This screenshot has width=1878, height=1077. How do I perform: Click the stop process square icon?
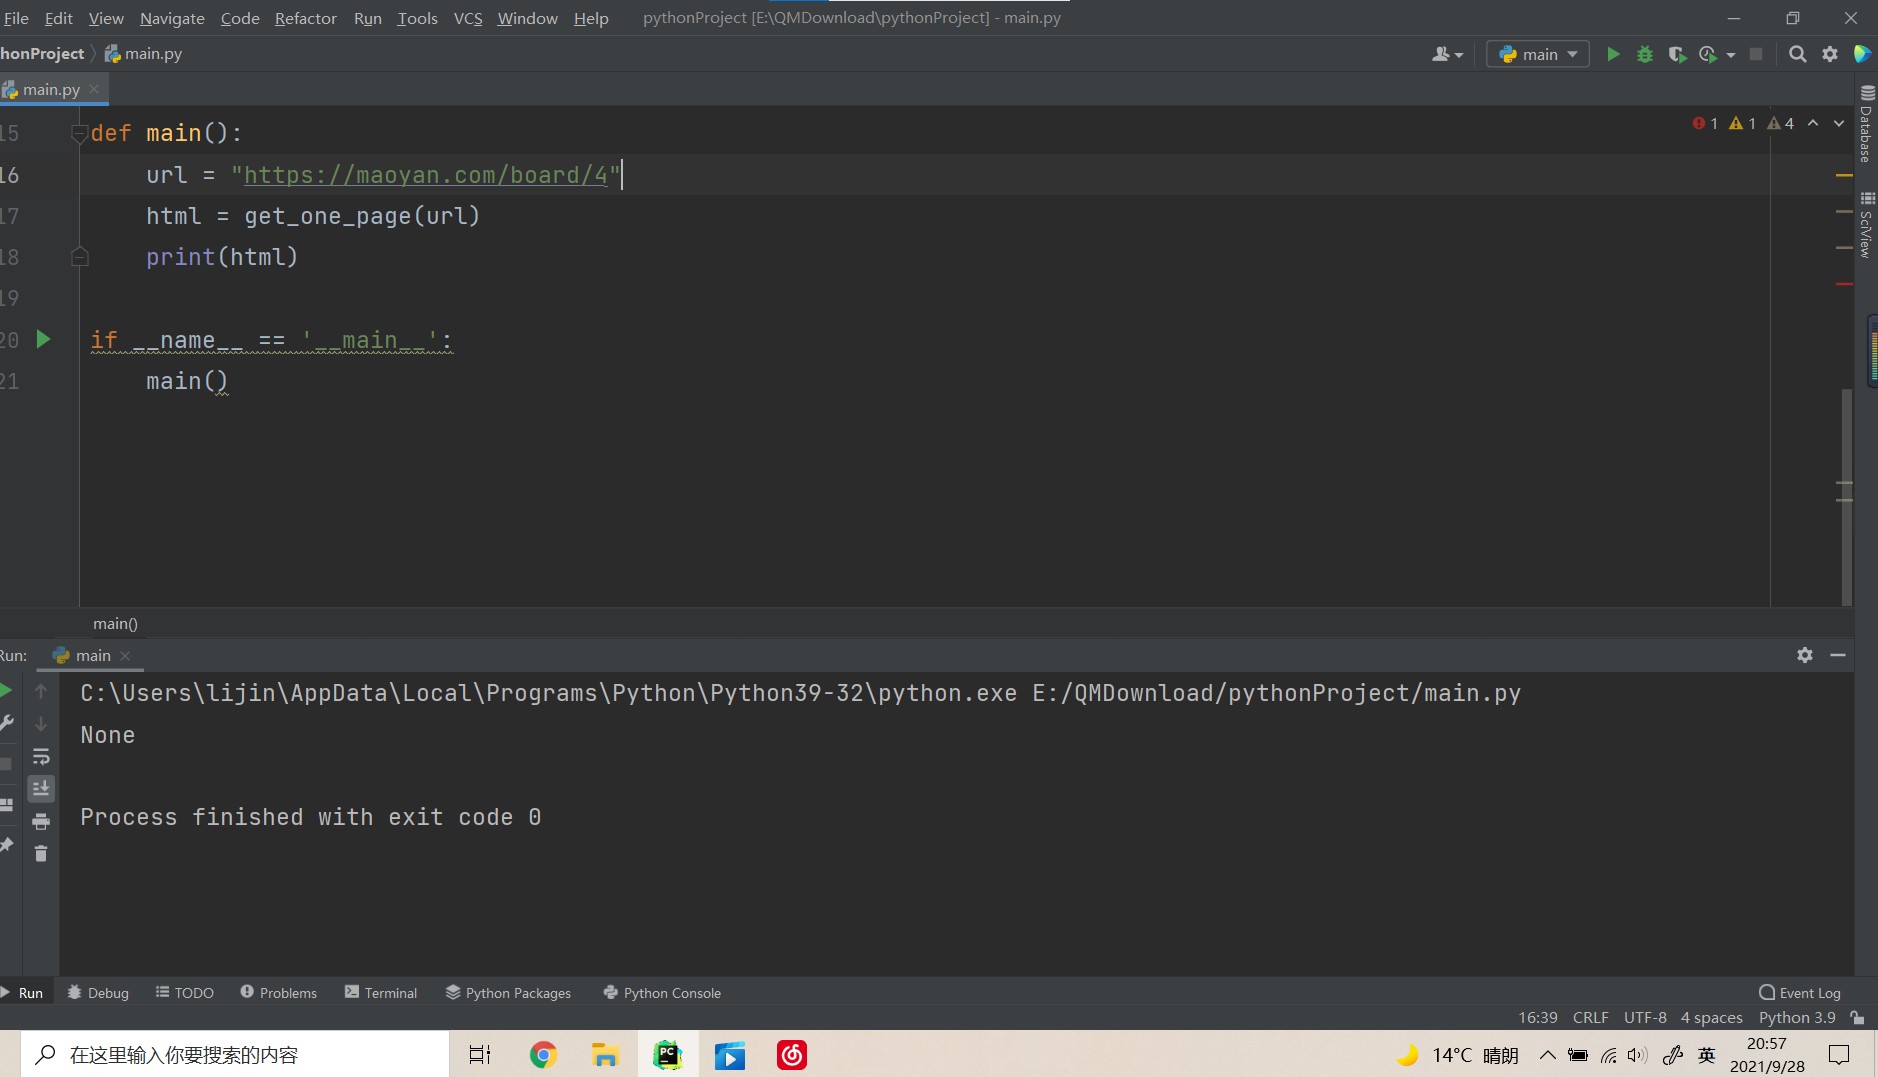coord(1756,54)
